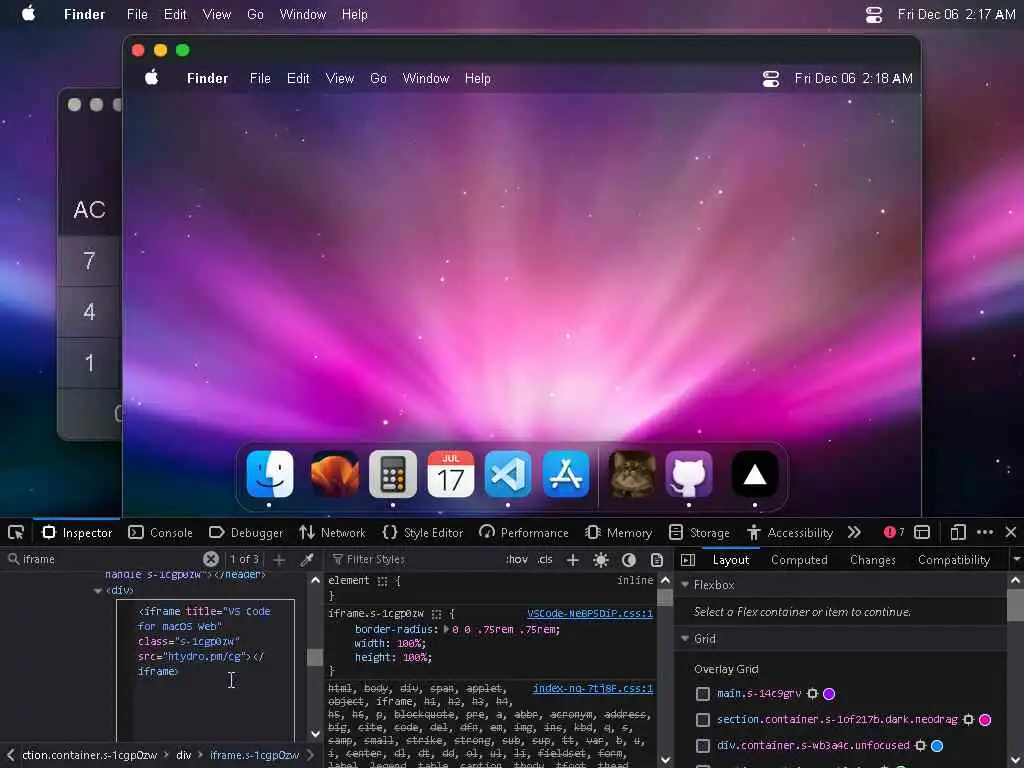Enable grid overlay for div.container.s-wb3a4c.unfocused
Viewport: 1024px width, 768px height.
point(703,746)
